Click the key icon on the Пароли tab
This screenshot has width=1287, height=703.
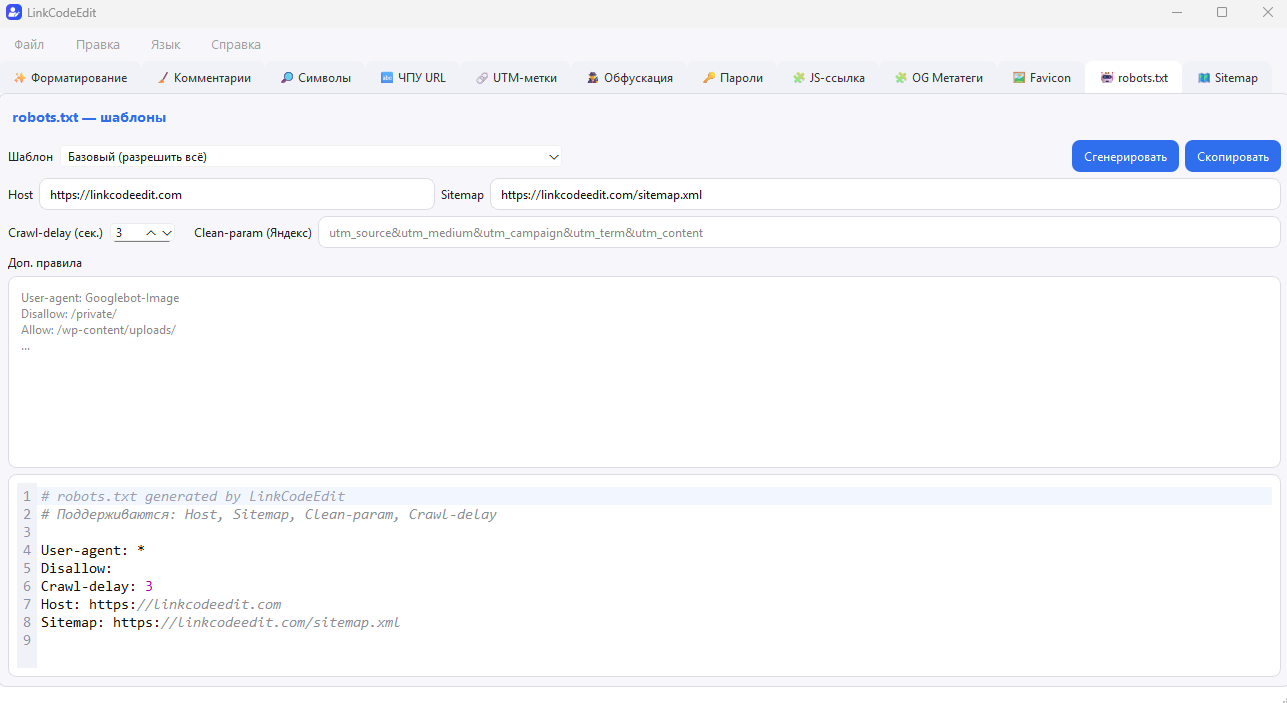pyautogui.click(x=709, y=78)
